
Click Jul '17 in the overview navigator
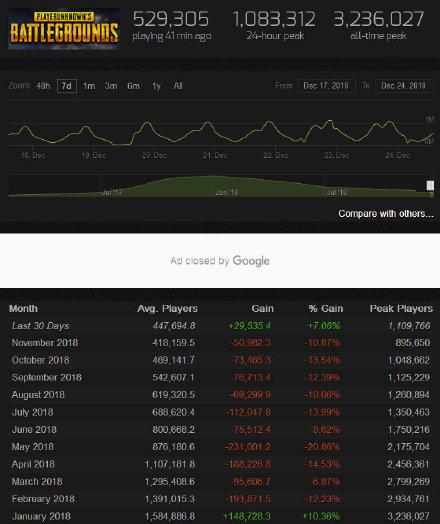tap(112, 192)
